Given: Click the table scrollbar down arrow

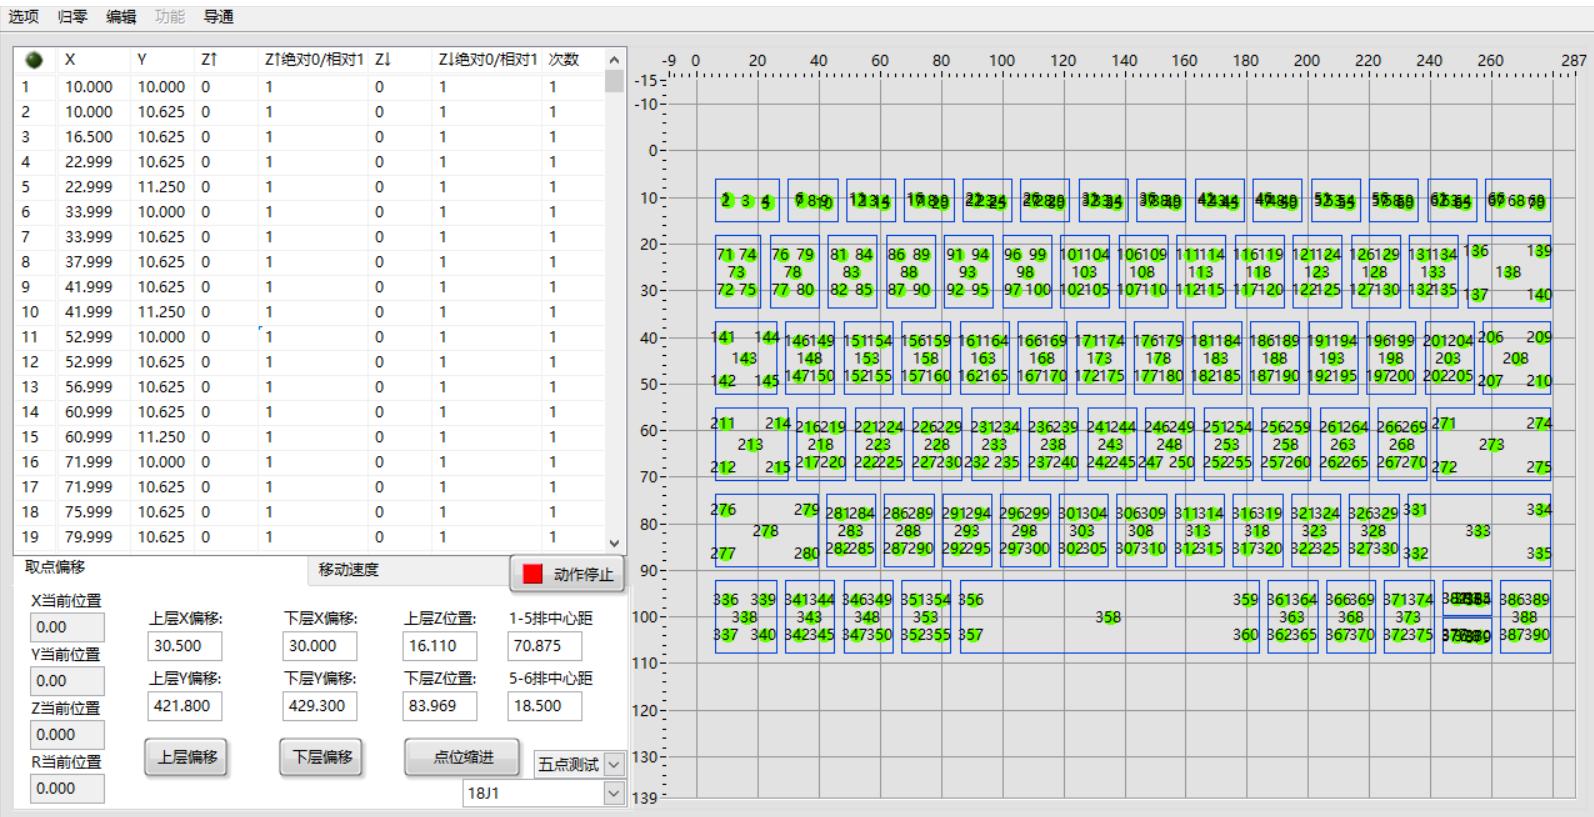Looking at the screenshot, I should point(614,543).
